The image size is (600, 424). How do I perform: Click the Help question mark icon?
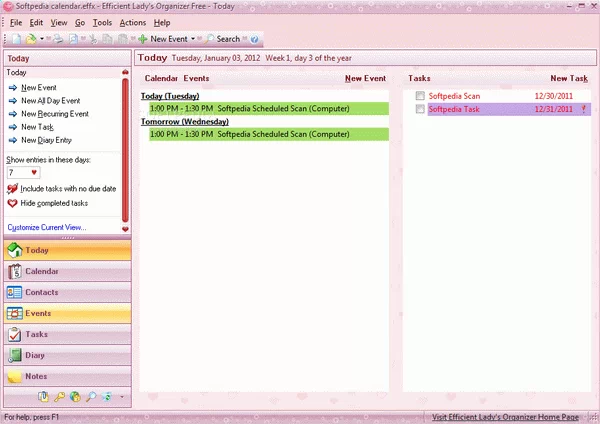click(x=254, y=39)
